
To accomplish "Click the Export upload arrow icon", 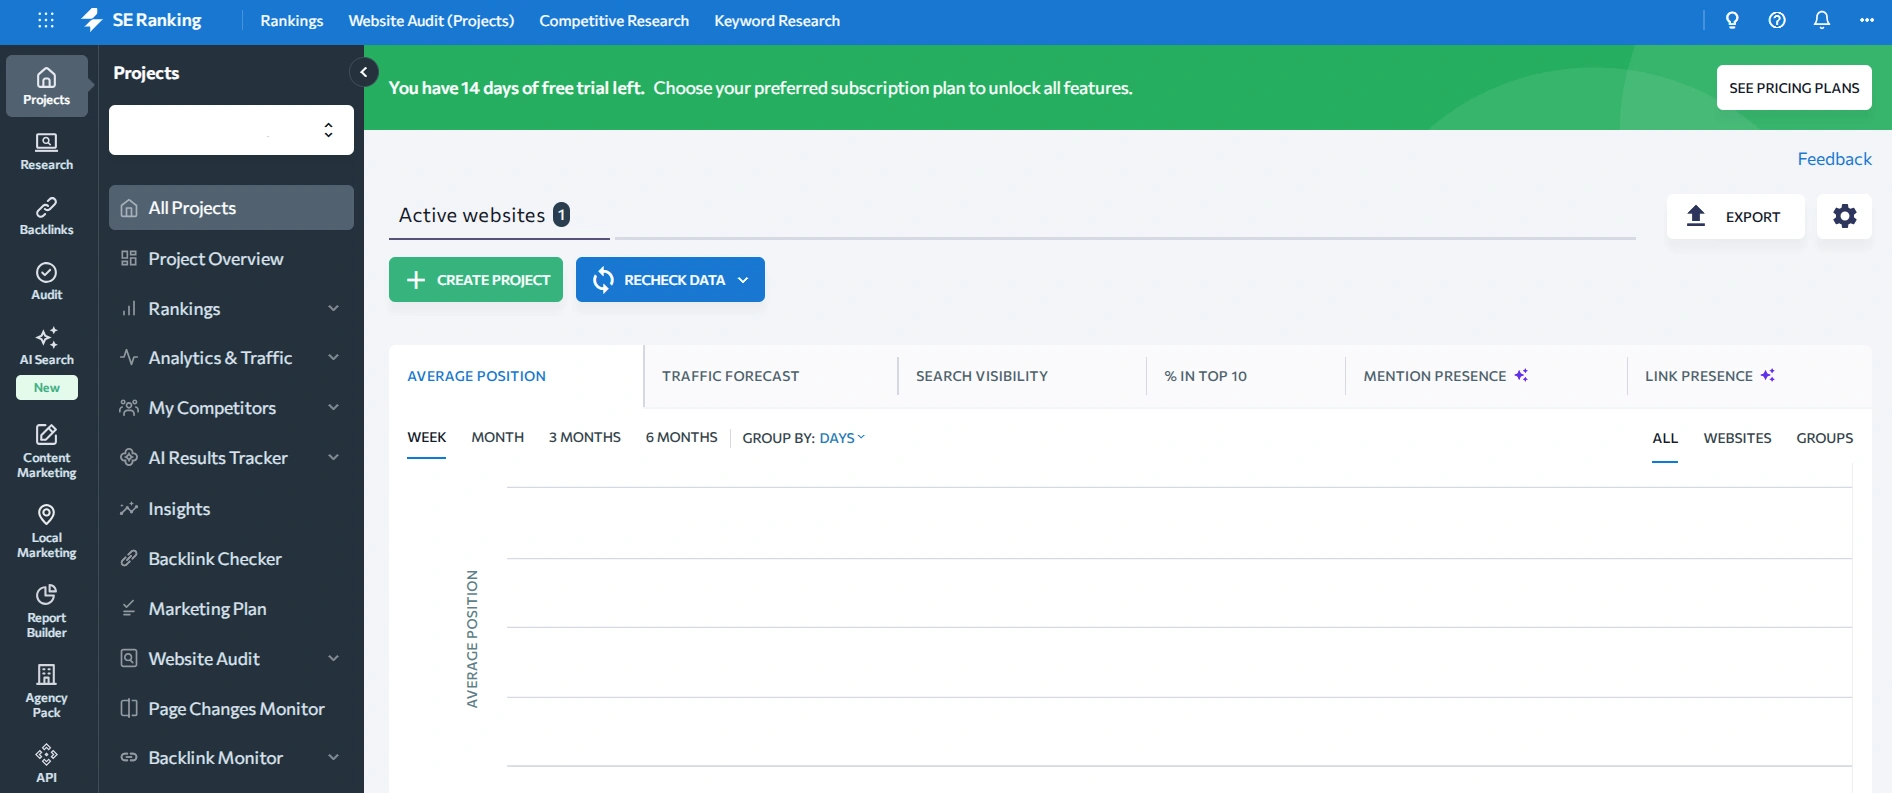I will click(1696, 216).
